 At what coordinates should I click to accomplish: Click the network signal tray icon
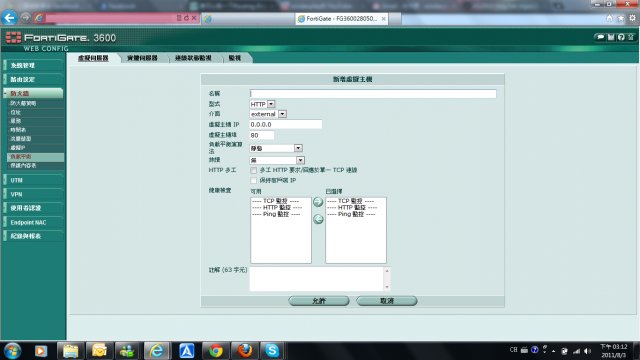click(576, 351)
